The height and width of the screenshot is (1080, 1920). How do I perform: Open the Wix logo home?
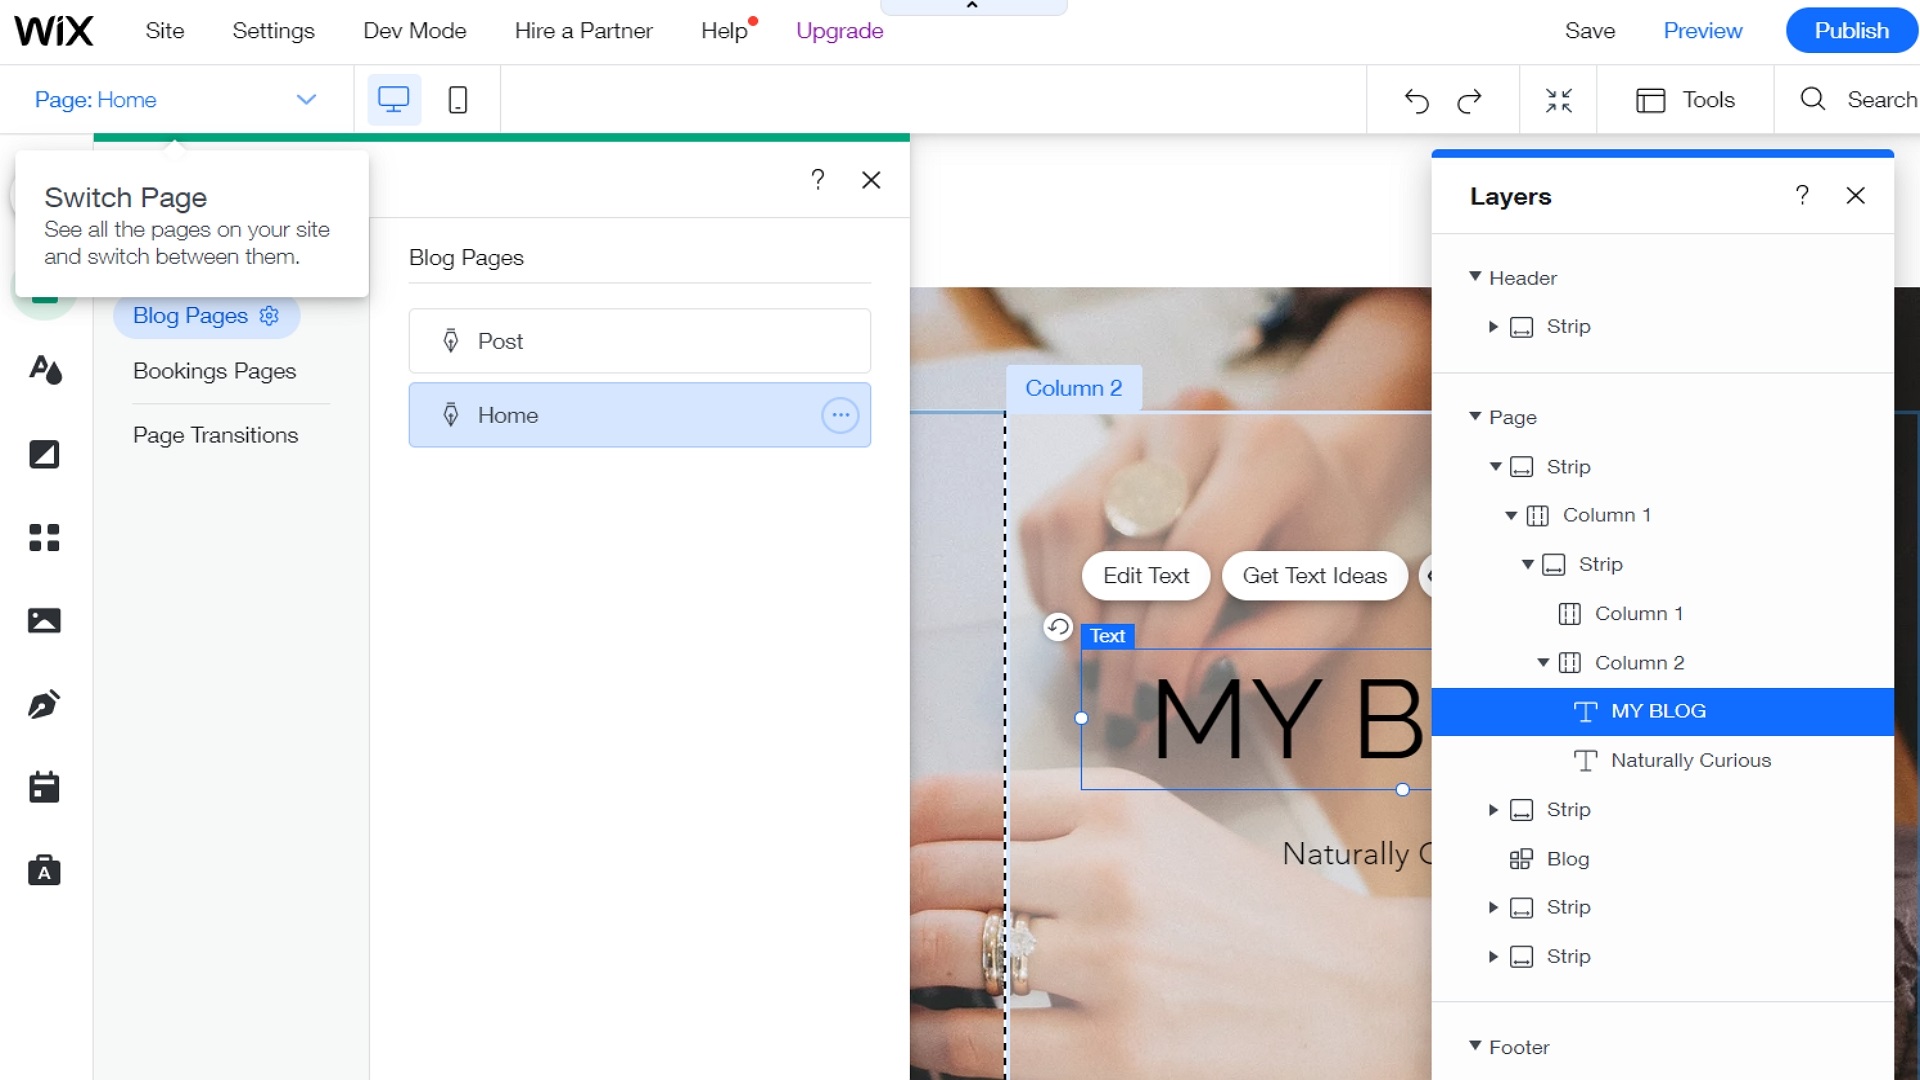point(54,31)
